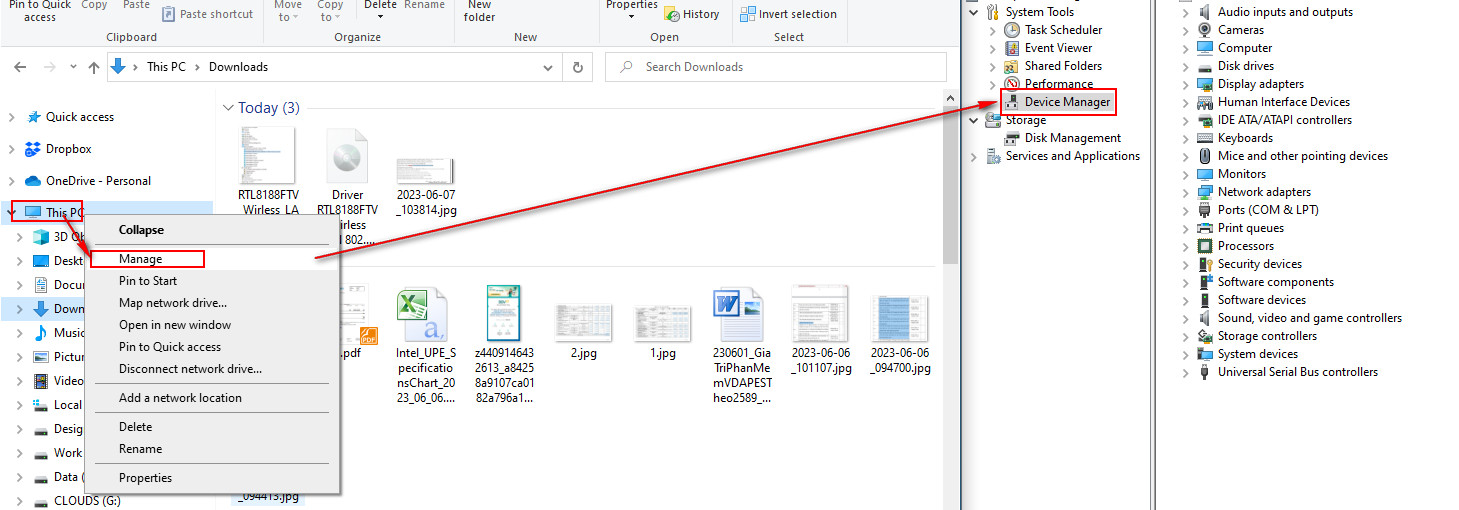Select Disk Management under Storage
Viewport: 1459px width, 510px height.
coord(1072,138)
